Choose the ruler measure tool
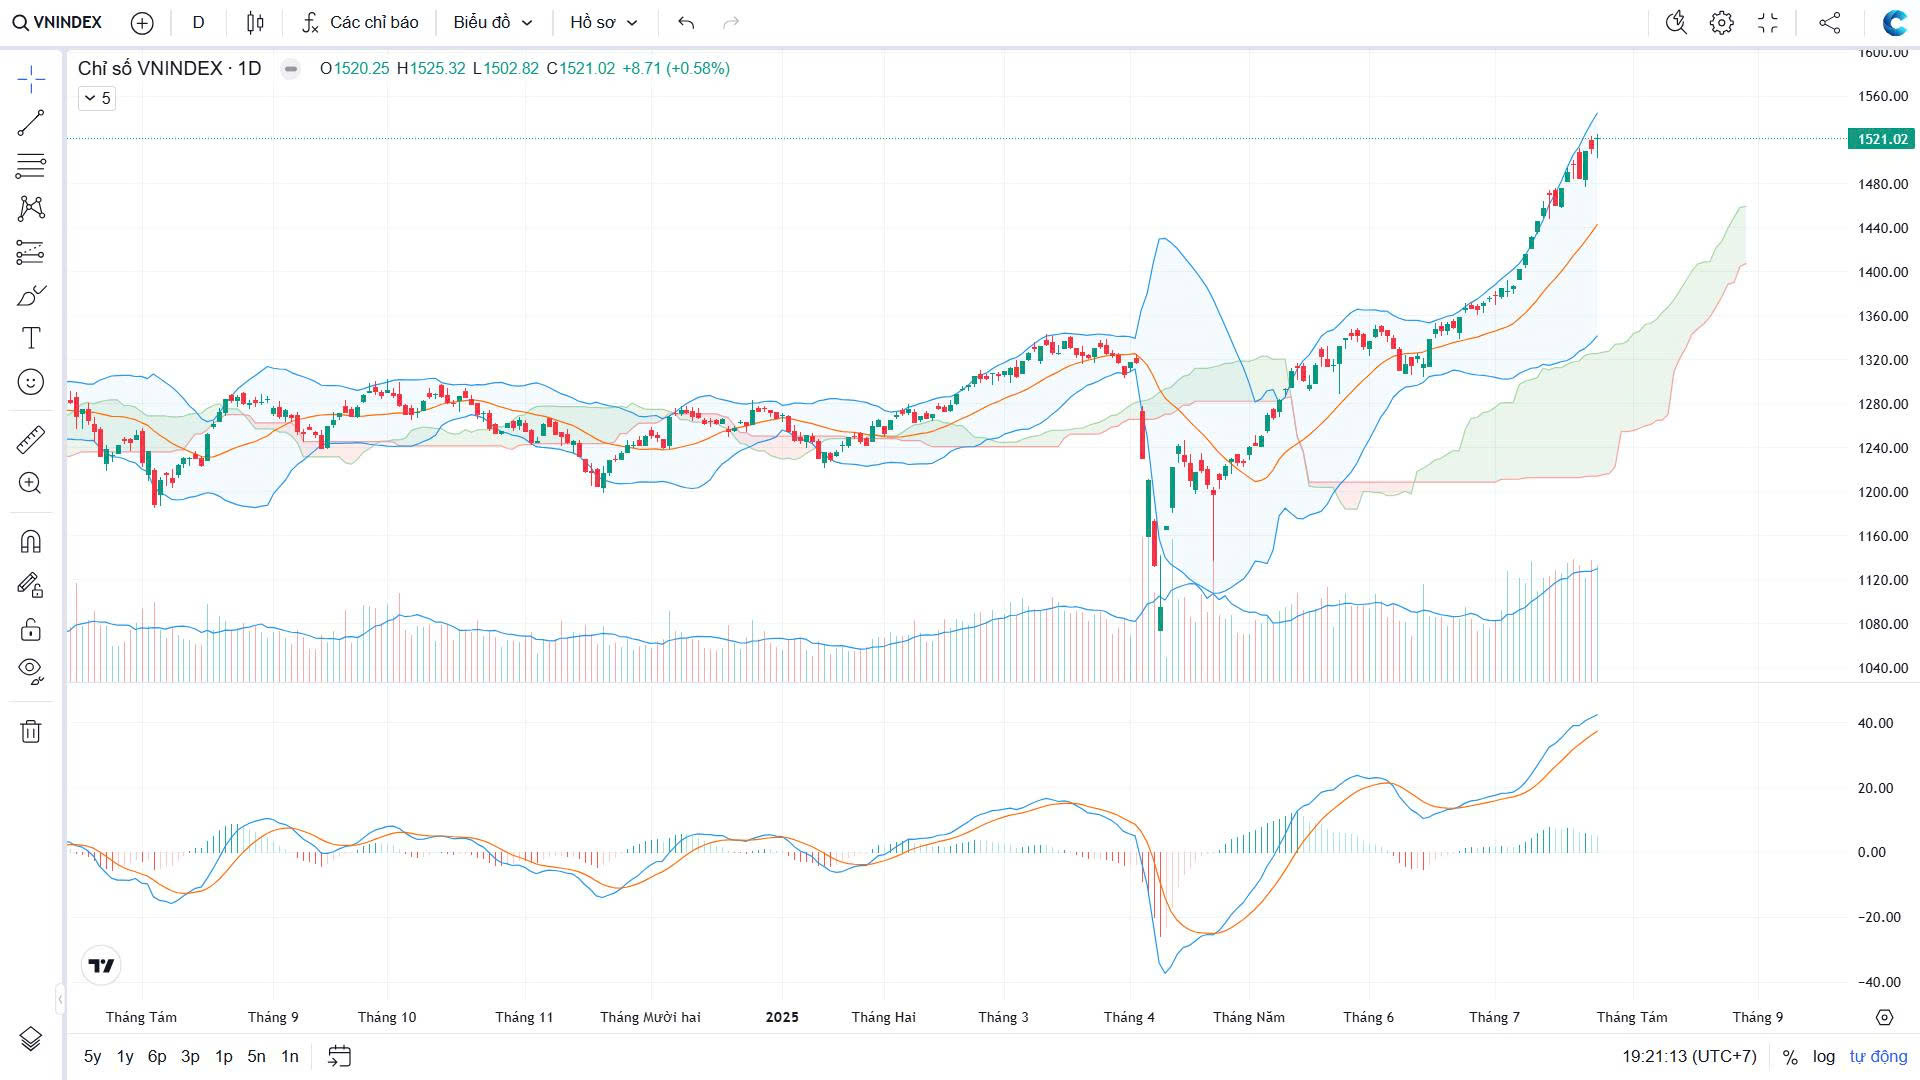This screenshot has width=1920, height=1080. [x=31, y=439]
